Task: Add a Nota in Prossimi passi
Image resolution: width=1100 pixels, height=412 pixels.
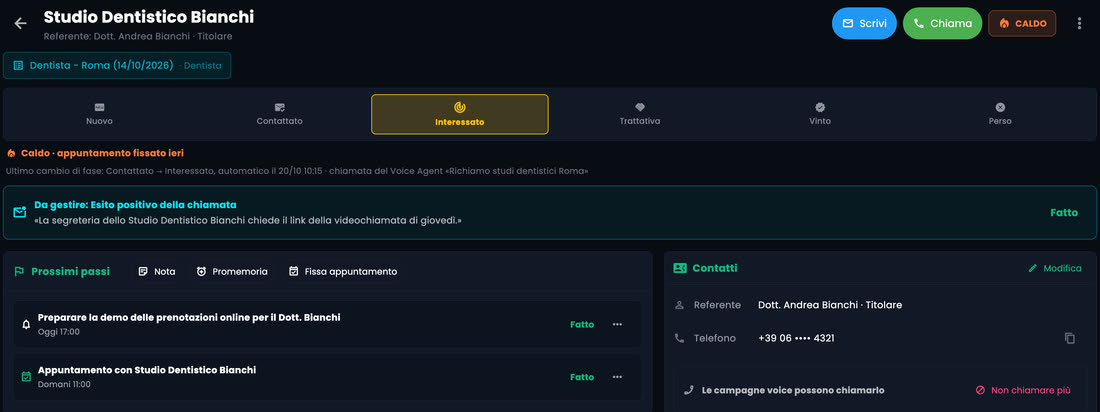Action: point(157,272)
